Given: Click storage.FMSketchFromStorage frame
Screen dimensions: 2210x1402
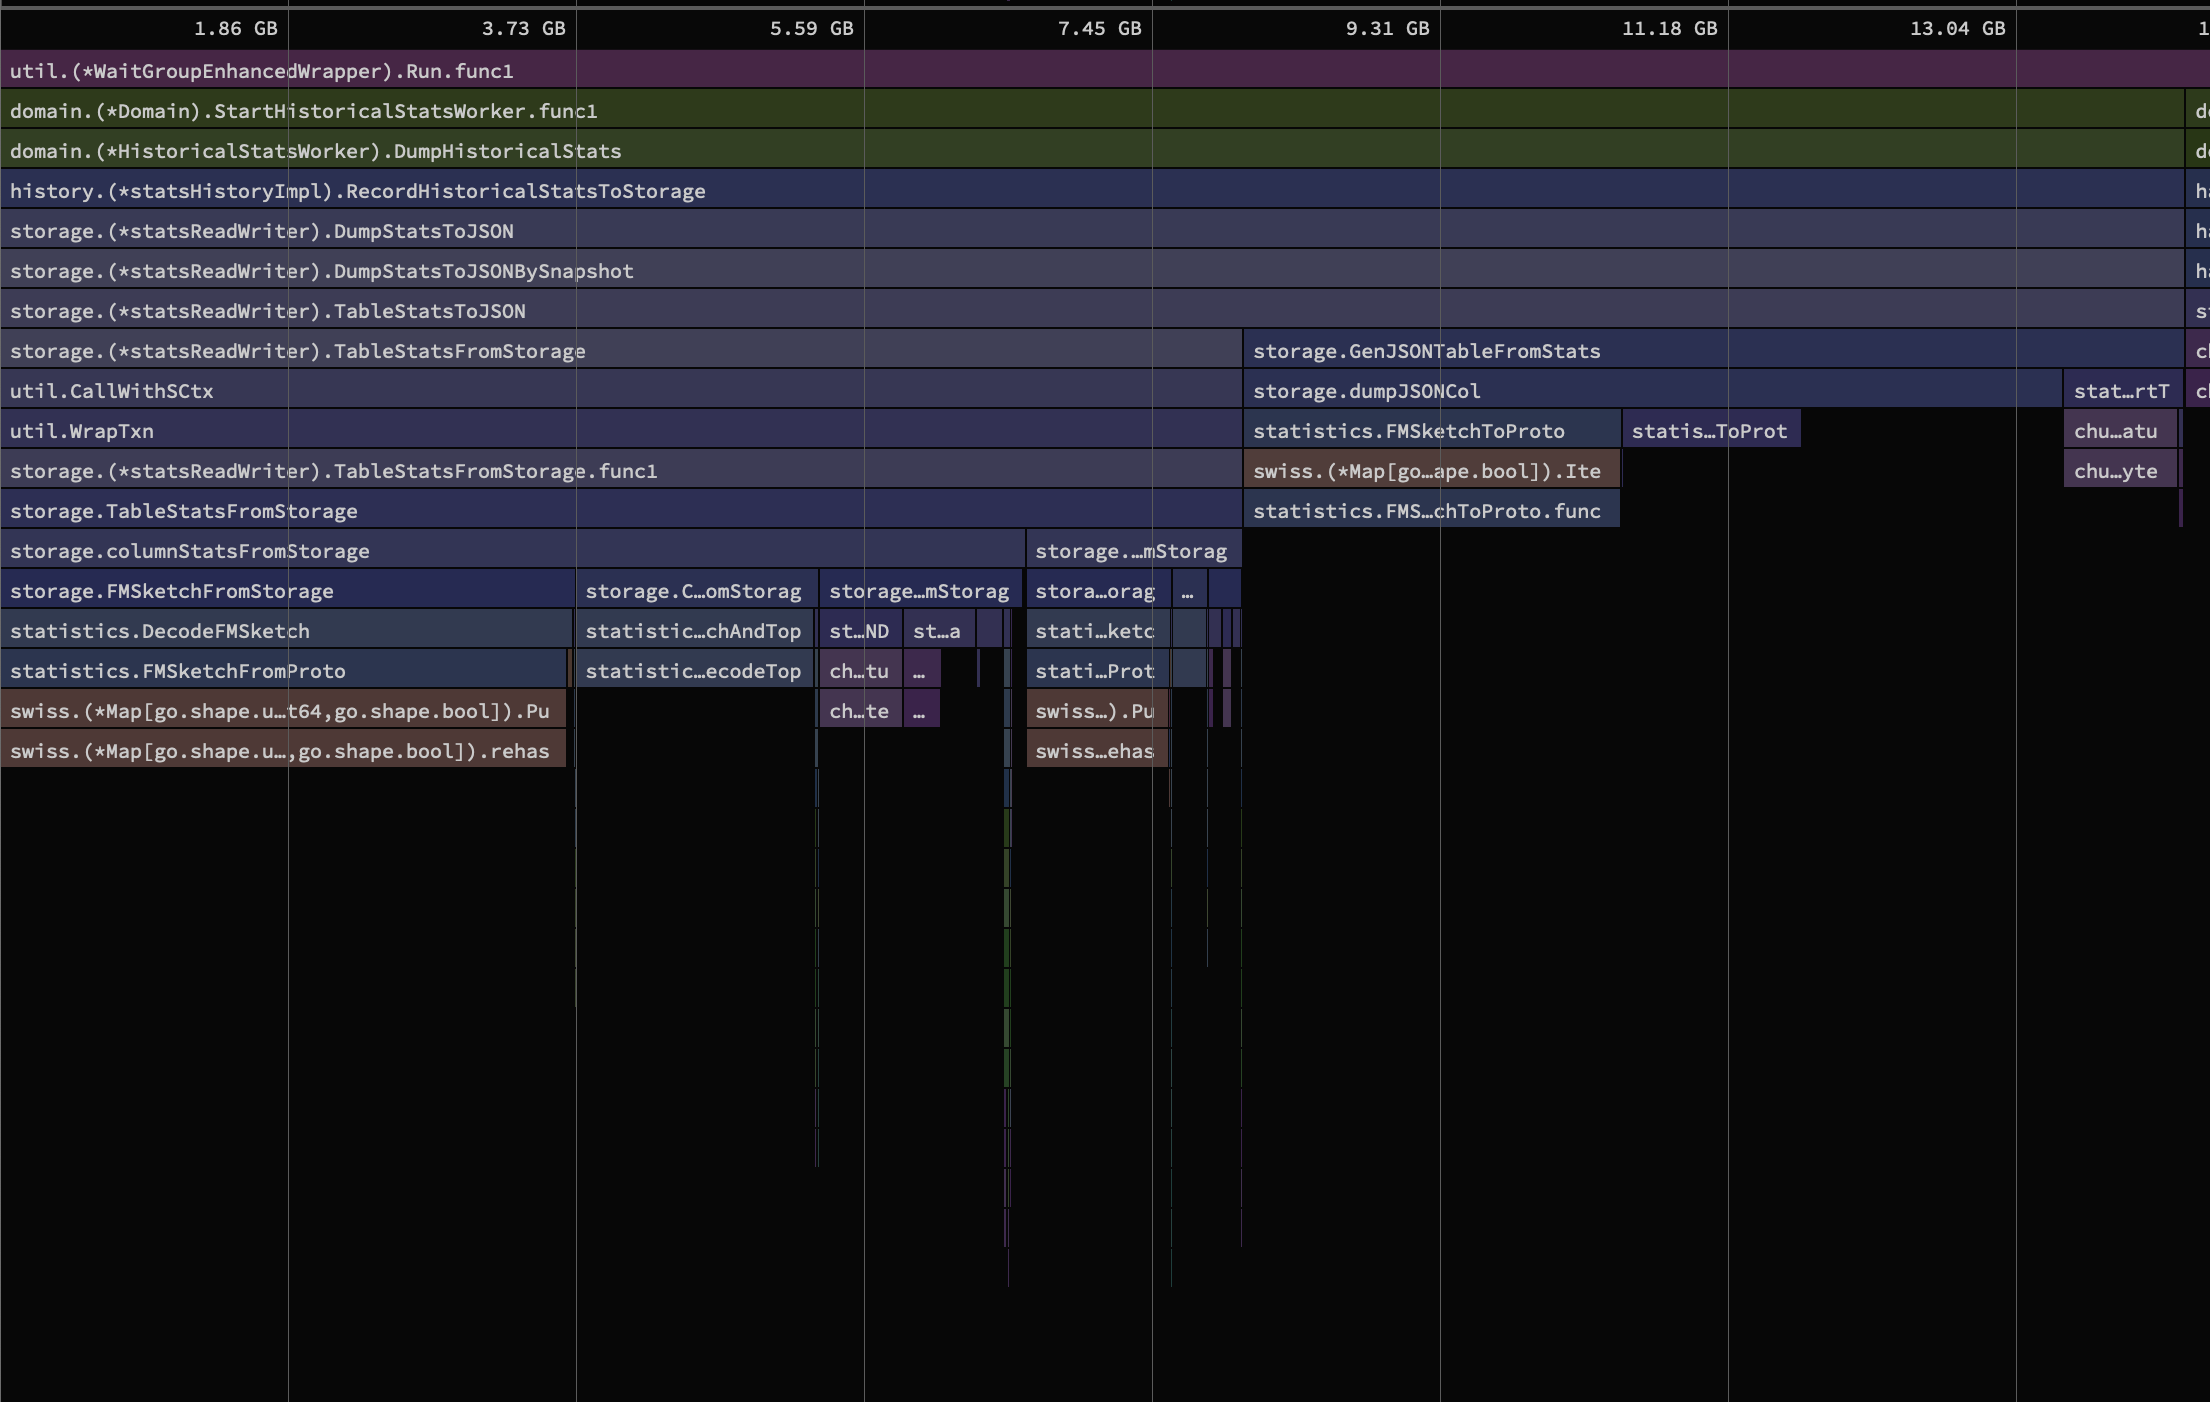Looking at the screenshot, I should (x=172, y=591).
